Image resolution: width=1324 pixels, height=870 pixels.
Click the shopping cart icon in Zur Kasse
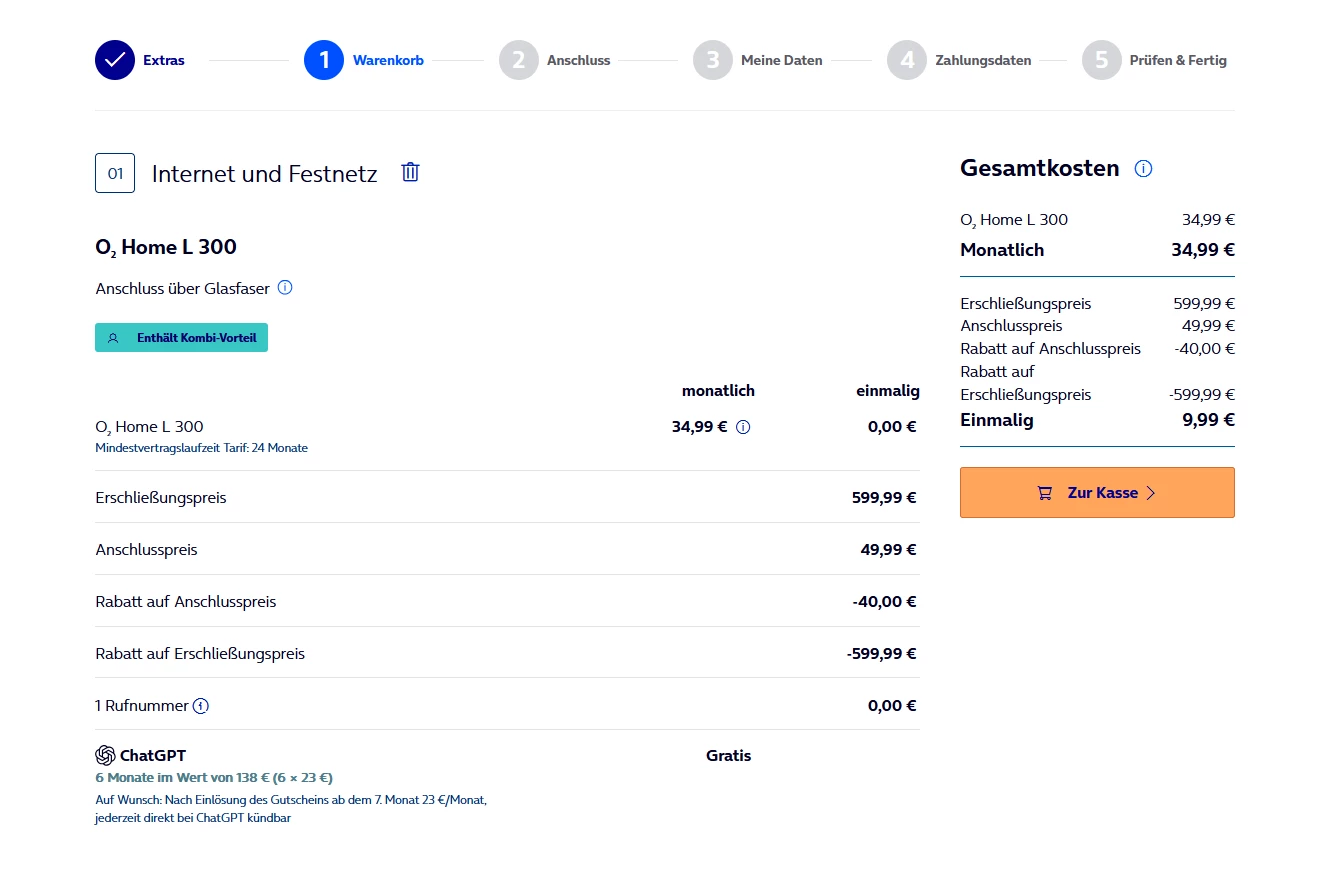click(1045, 493)
